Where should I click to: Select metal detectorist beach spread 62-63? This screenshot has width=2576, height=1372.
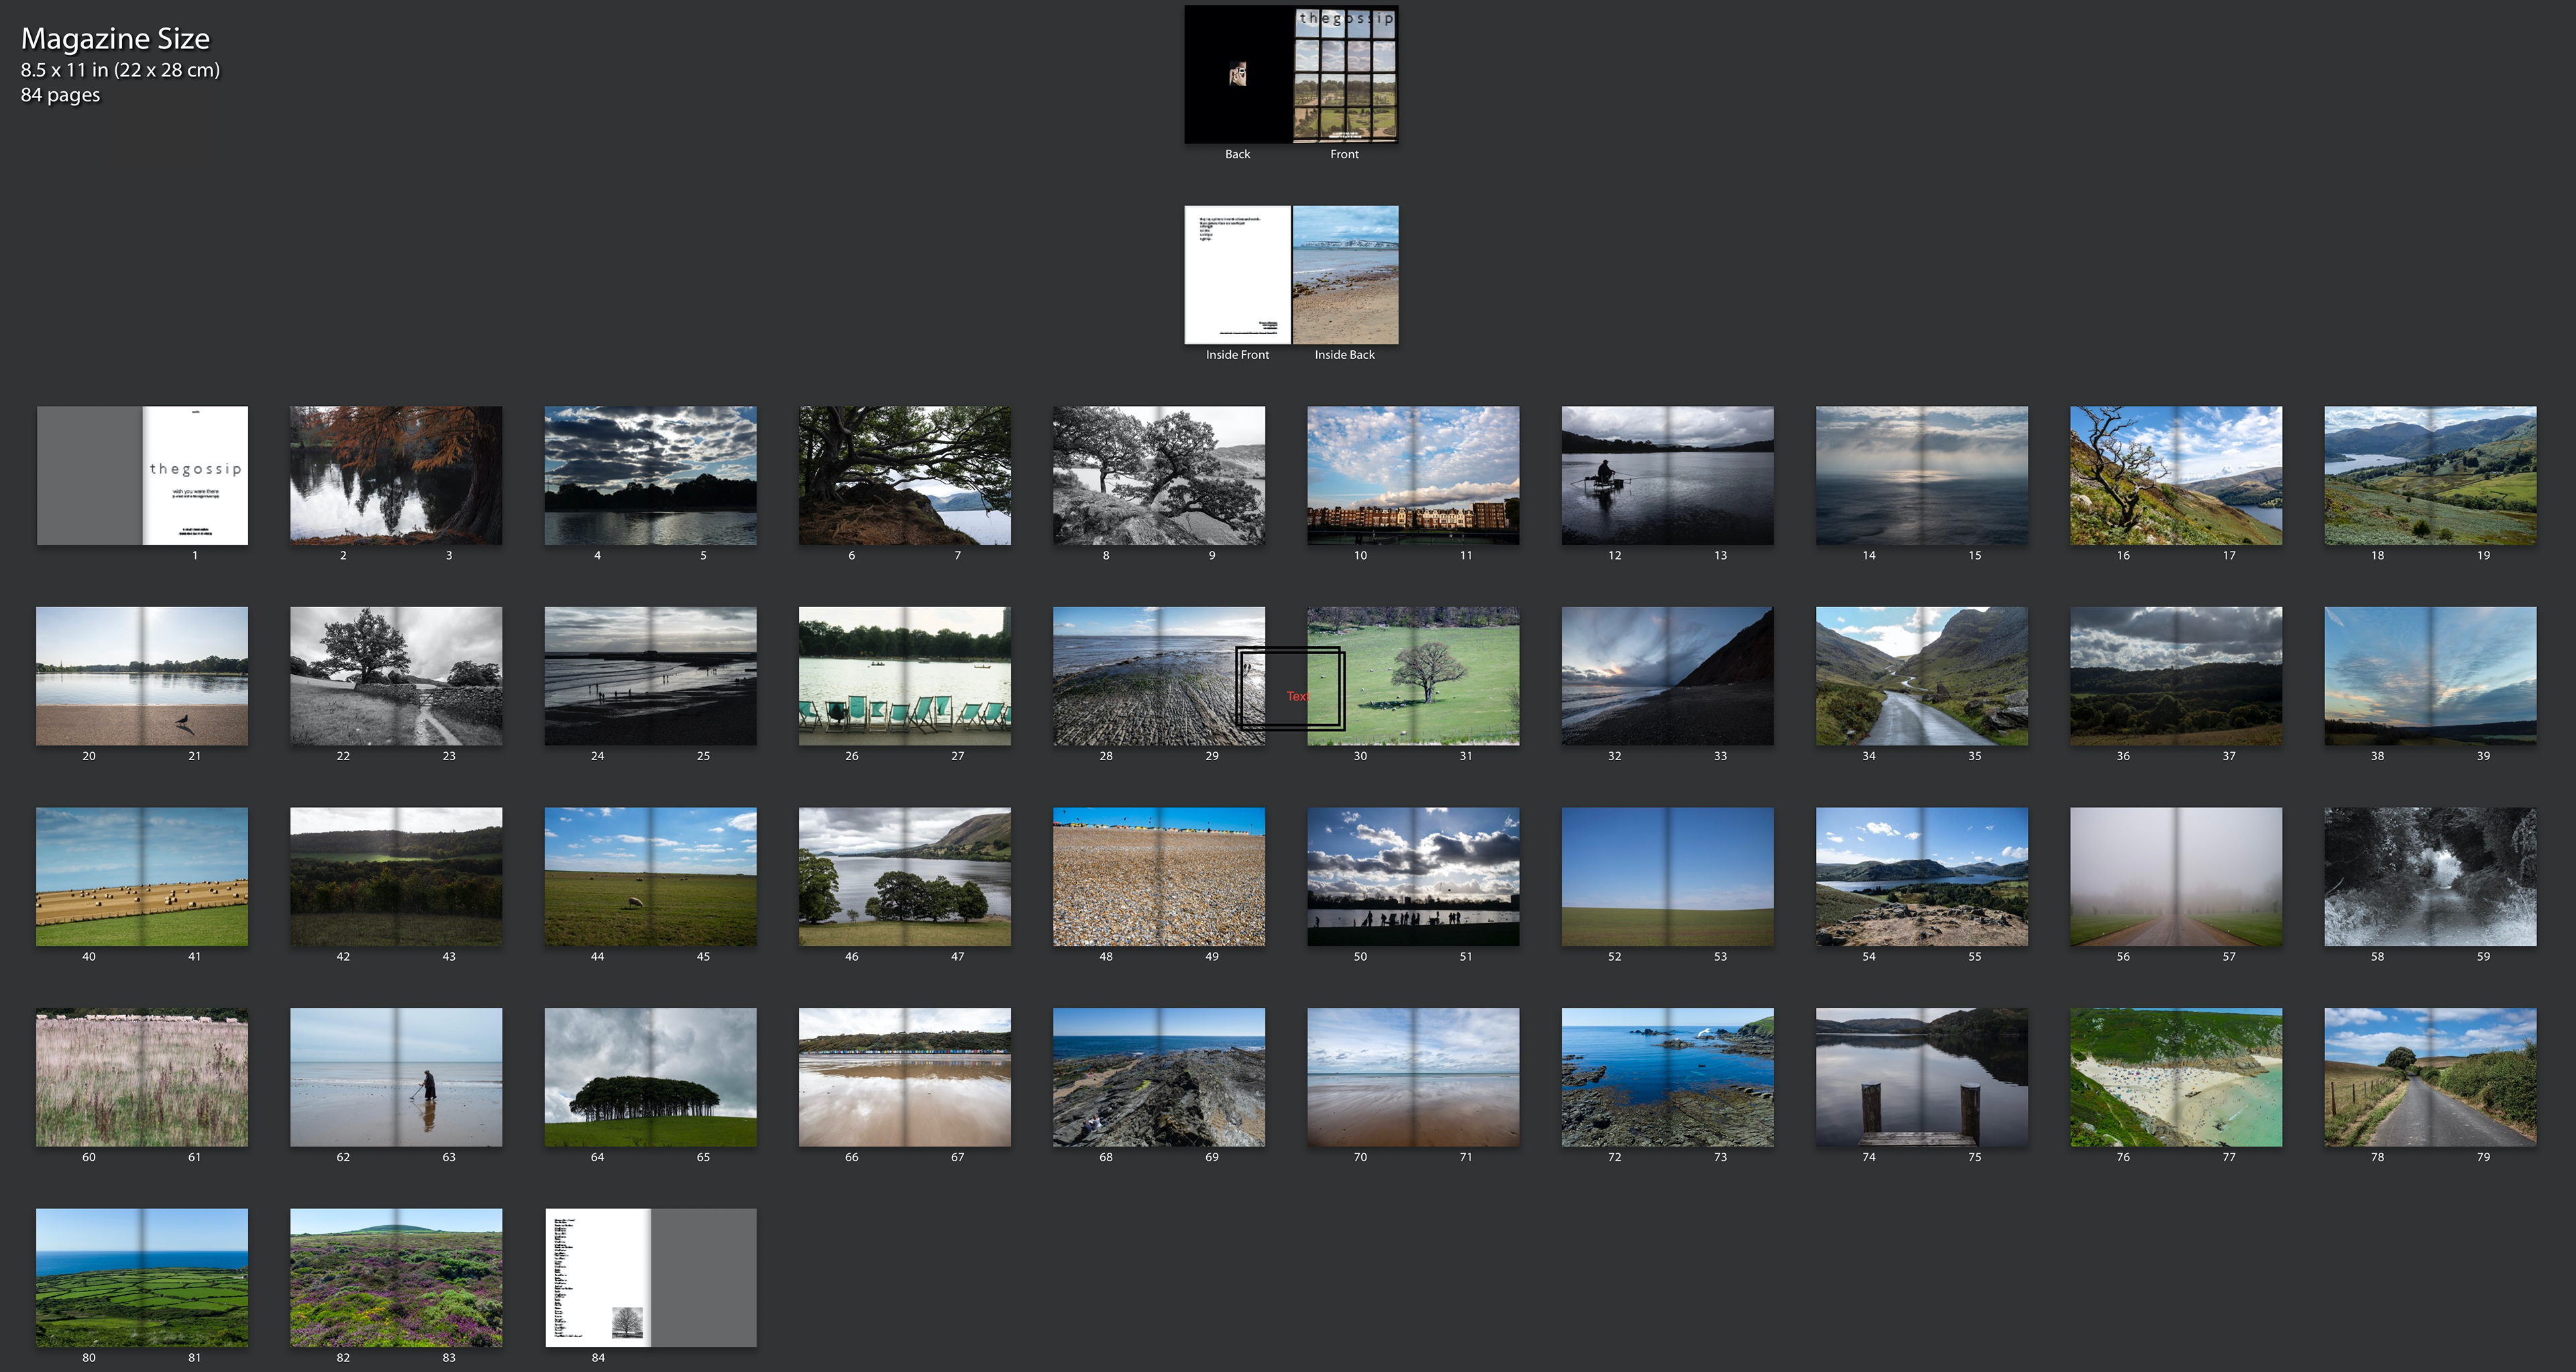click(x=396, y=1077)
